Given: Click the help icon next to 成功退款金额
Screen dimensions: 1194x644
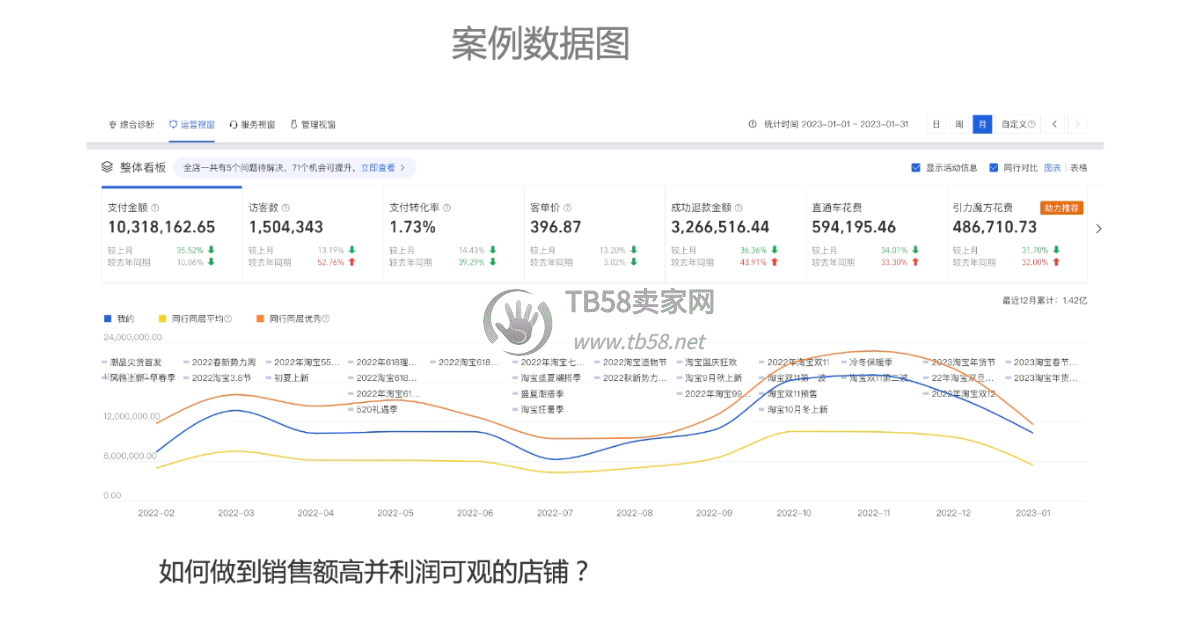Looking at the screenshot, I should pyautogui.click(x=739, y=208).
